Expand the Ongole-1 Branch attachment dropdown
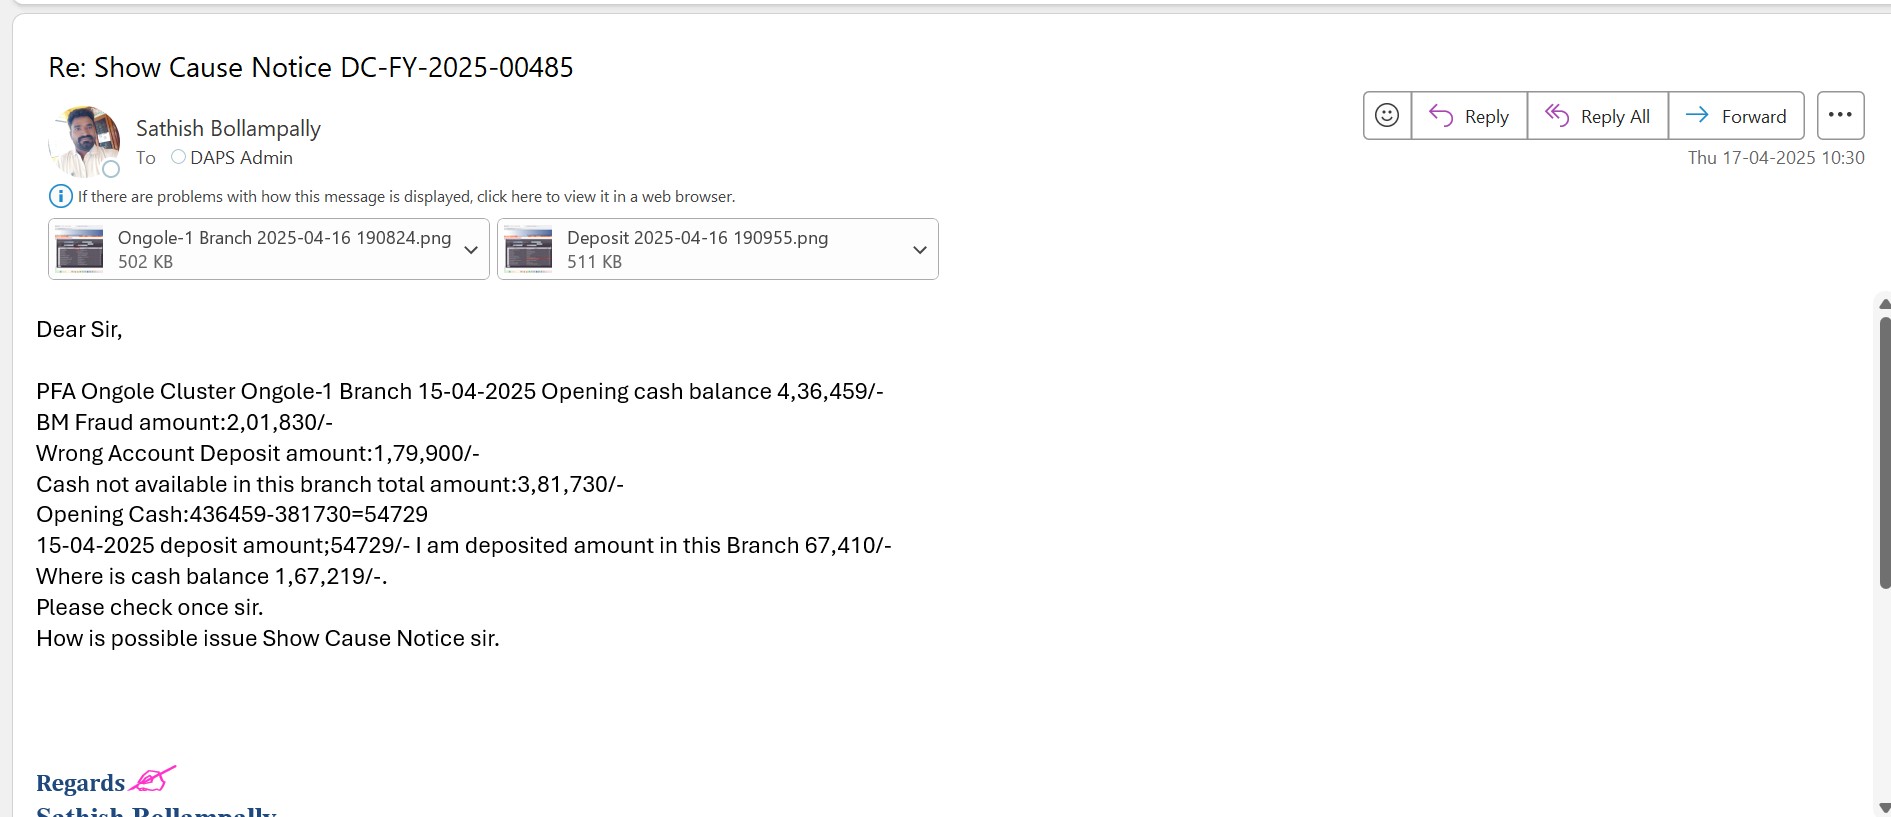This screenshot has width=1891, height=817. pyautogui.click(x=471, y=250)
